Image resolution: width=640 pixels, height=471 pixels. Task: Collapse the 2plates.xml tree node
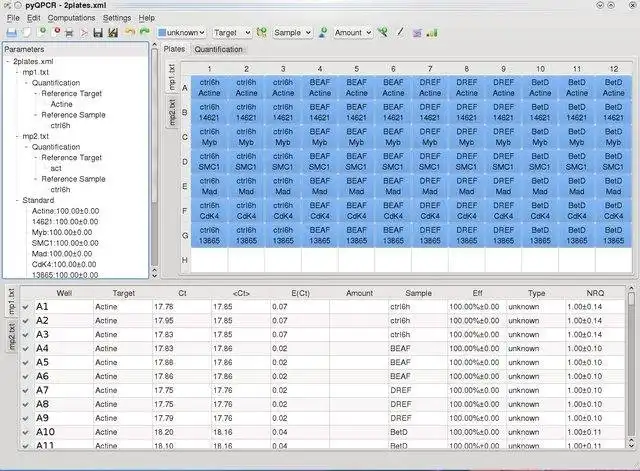[8, 62]
